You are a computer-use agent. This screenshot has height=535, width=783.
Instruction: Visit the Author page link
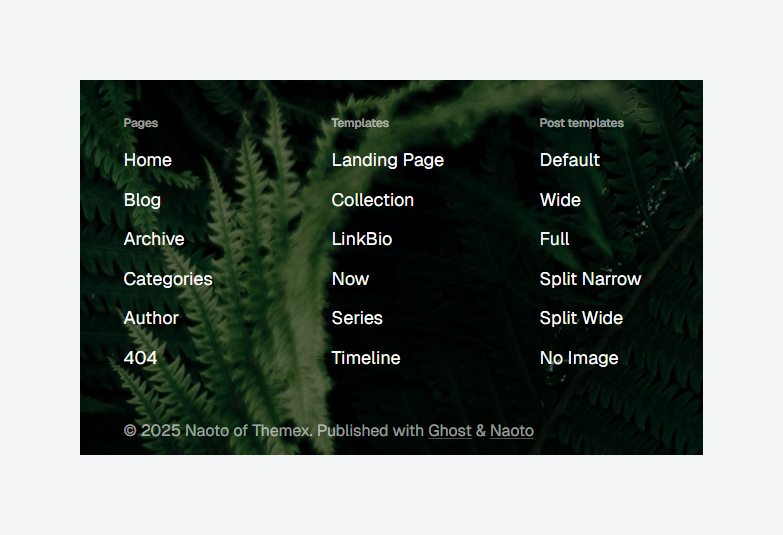point(151,318)
